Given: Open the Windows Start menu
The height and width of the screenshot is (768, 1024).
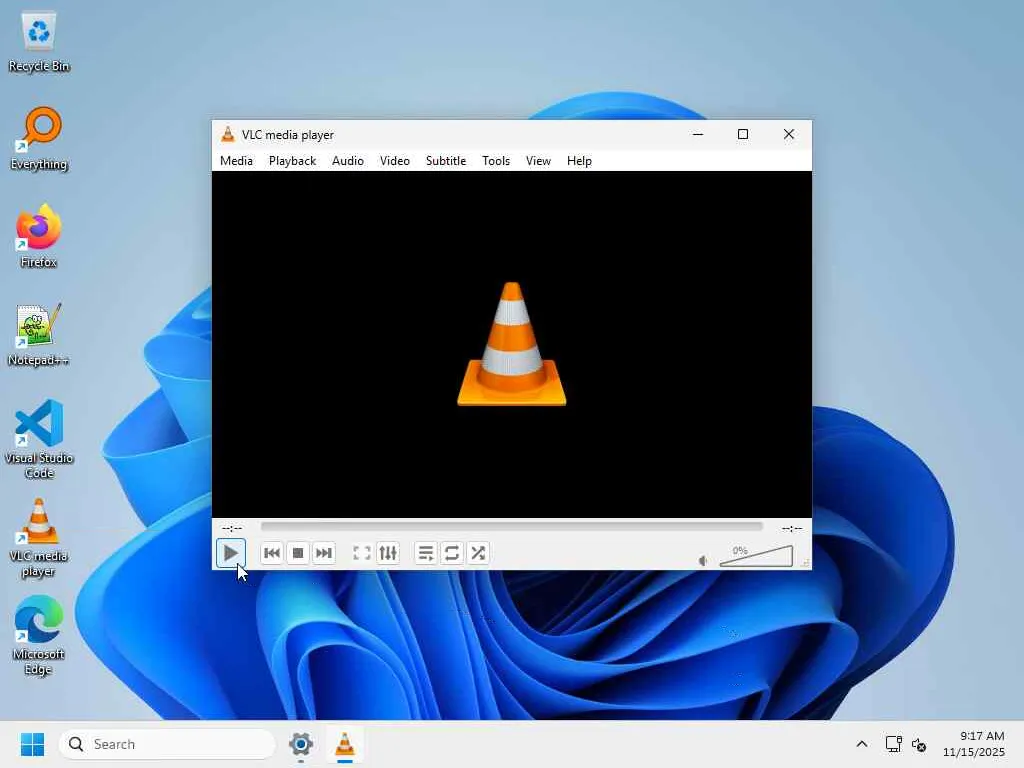Looking at the screenshot, I should tap(32, 744).
